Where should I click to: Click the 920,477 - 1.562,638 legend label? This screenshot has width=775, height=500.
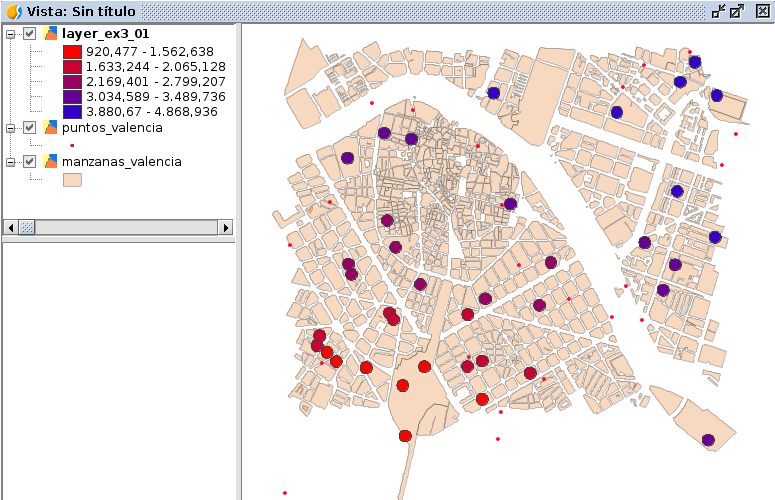coord(150,51)
